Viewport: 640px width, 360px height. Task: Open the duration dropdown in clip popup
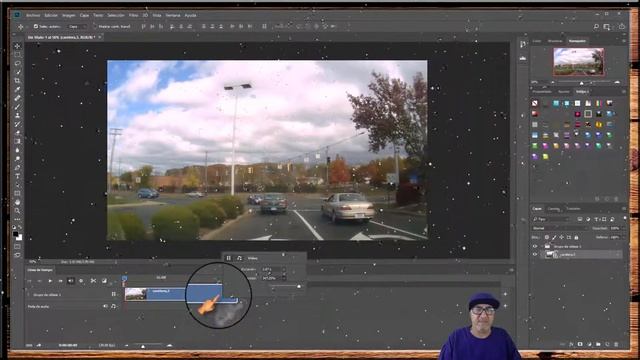coord(284,269)
